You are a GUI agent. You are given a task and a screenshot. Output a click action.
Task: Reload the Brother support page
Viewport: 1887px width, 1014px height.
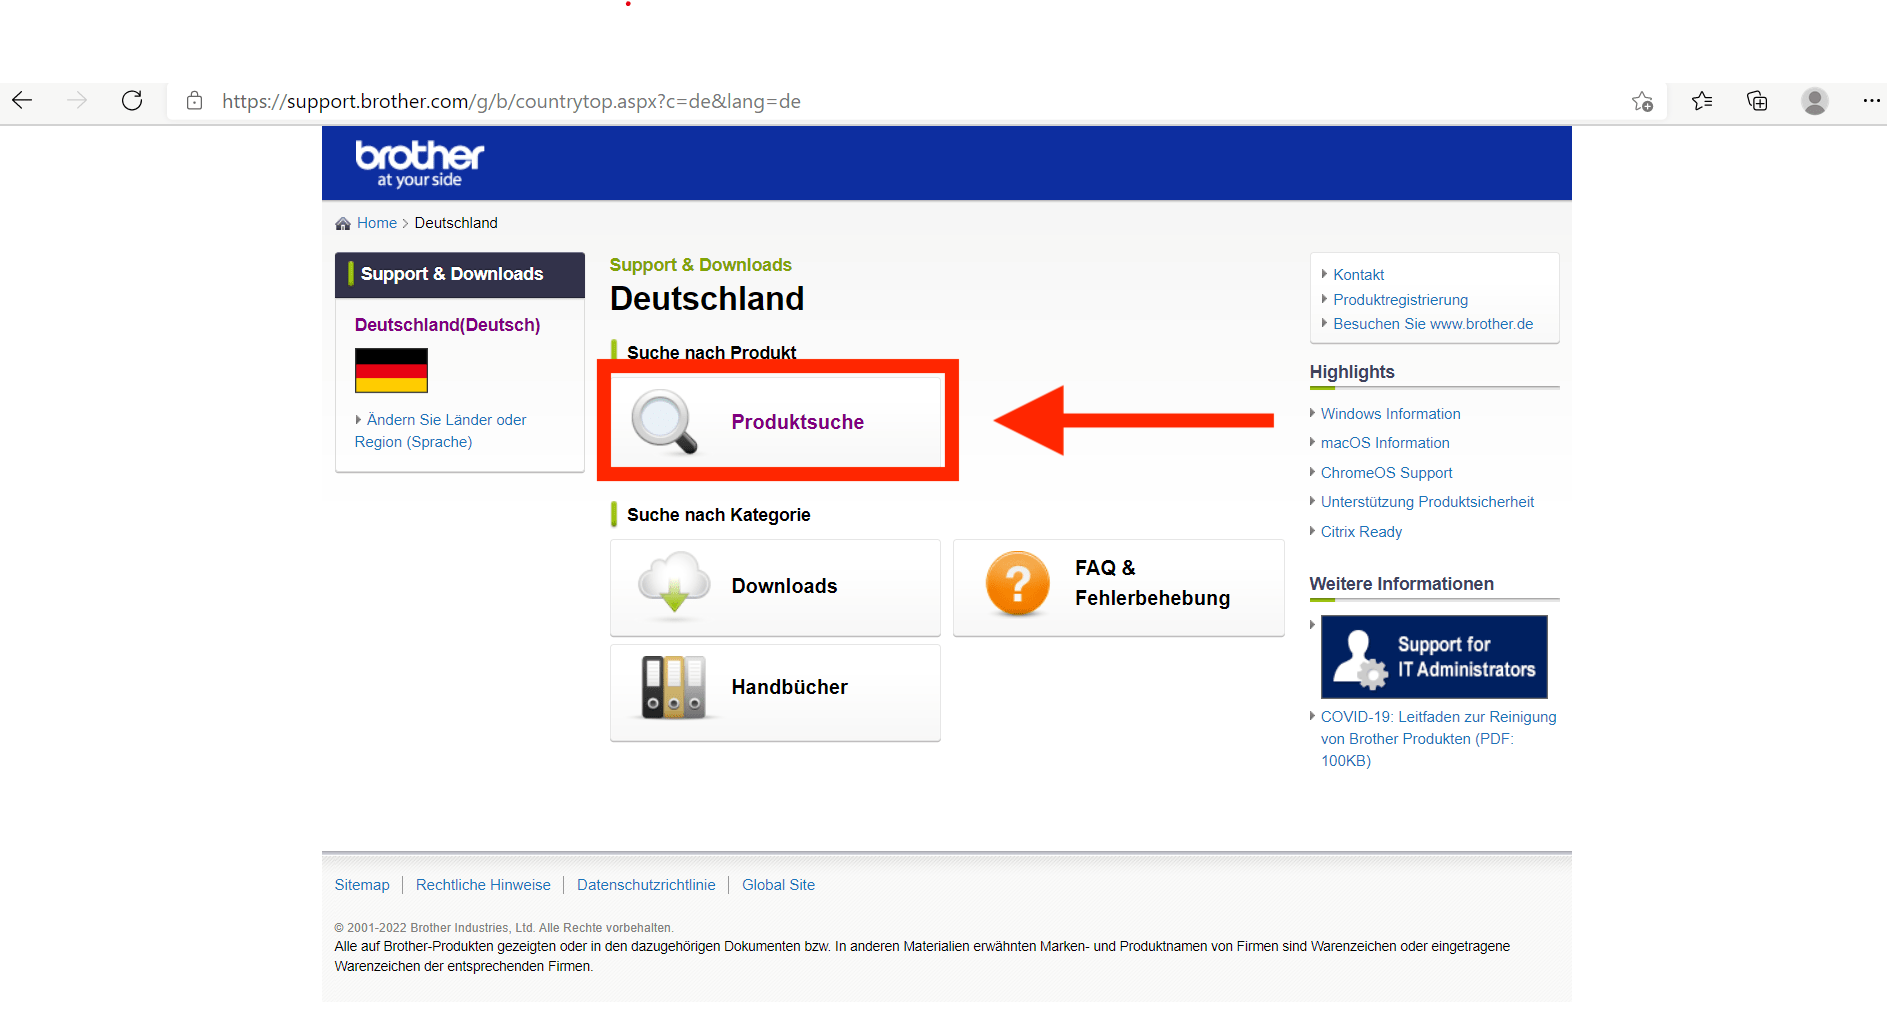[x=132, y=100]
